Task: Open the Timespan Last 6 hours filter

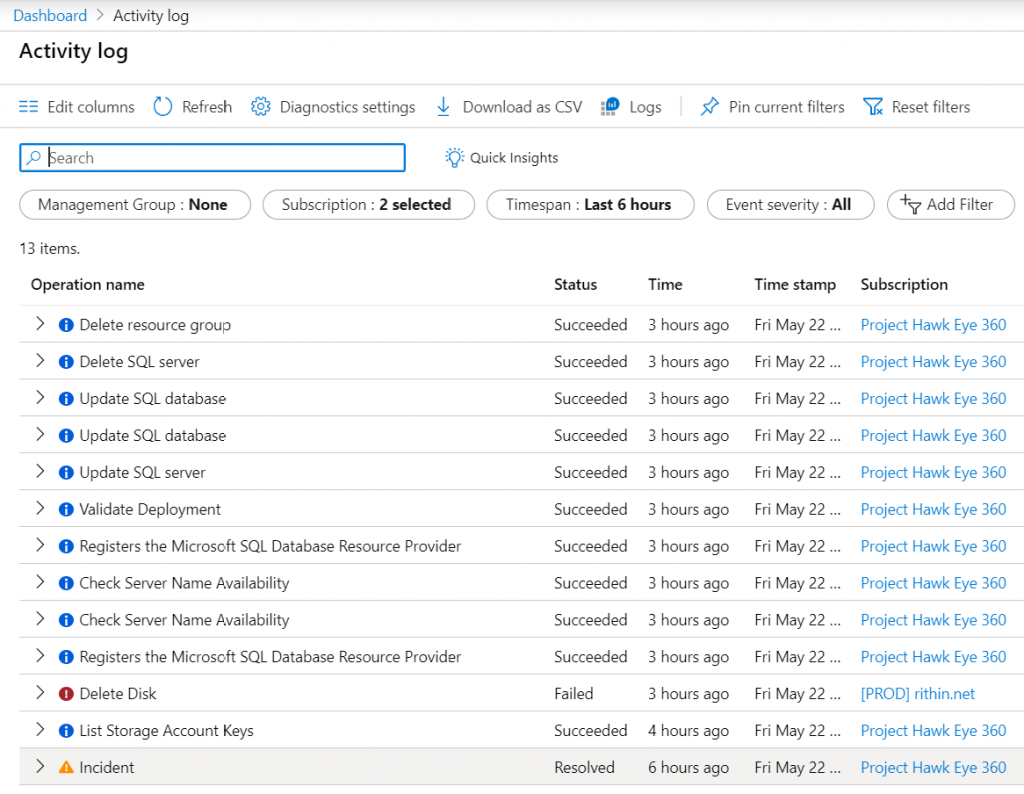Action: [588, 205]
